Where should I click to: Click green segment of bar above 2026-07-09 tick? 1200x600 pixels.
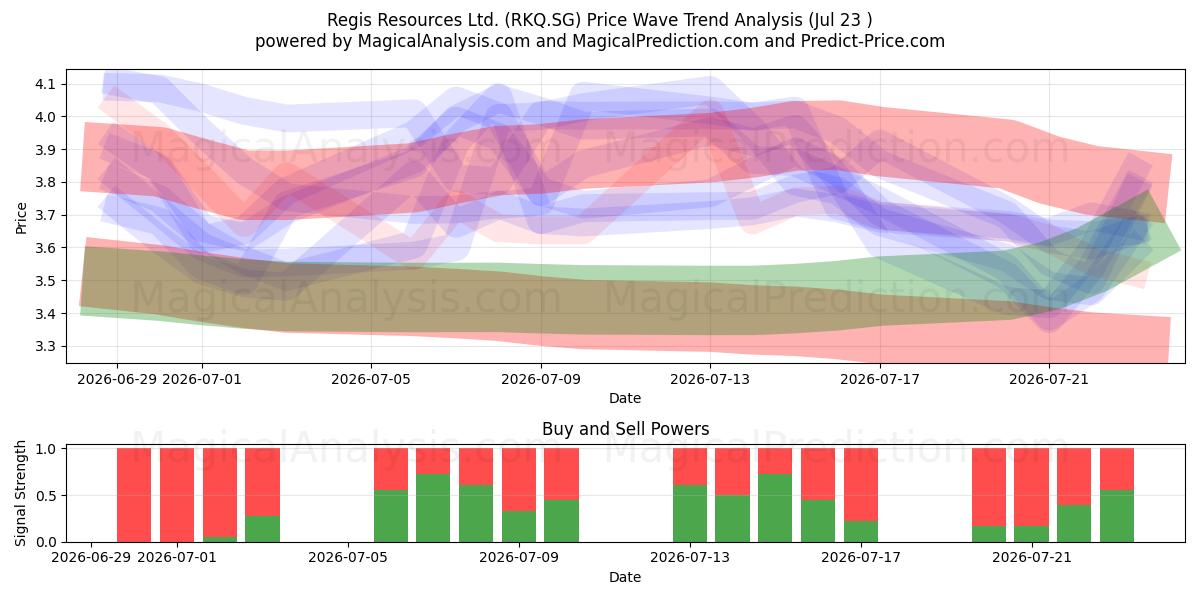coord(519,526)
